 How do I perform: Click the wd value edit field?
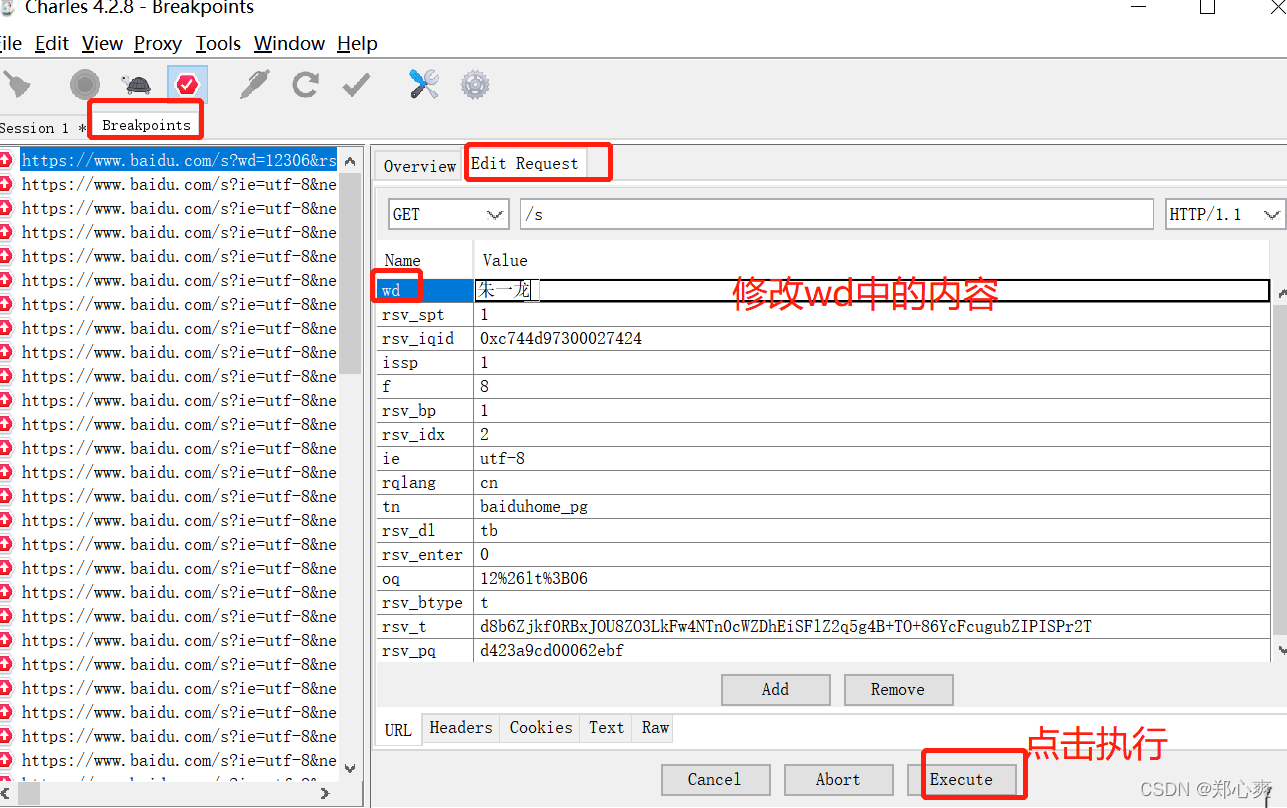point(871,290)
